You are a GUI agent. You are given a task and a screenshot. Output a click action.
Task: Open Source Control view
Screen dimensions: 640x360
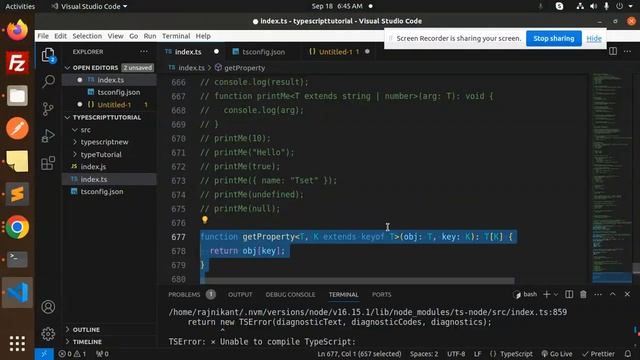point(48,109)
